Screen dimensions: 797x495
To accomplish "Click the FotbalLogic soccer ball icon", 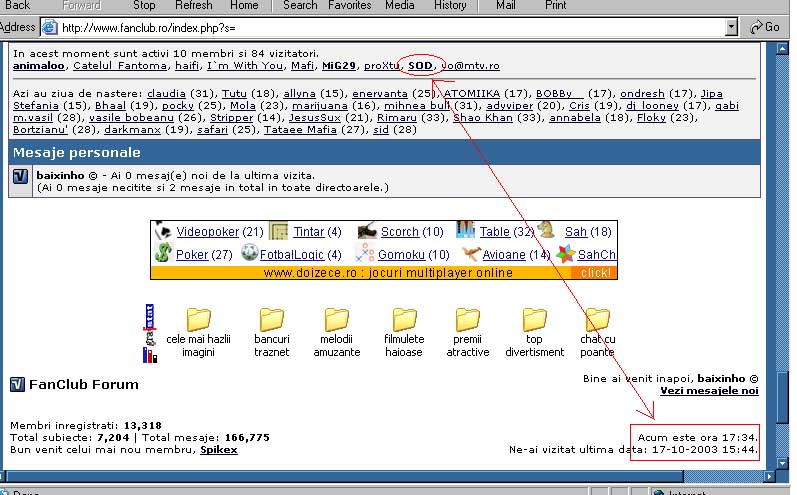I will (250, 254).
